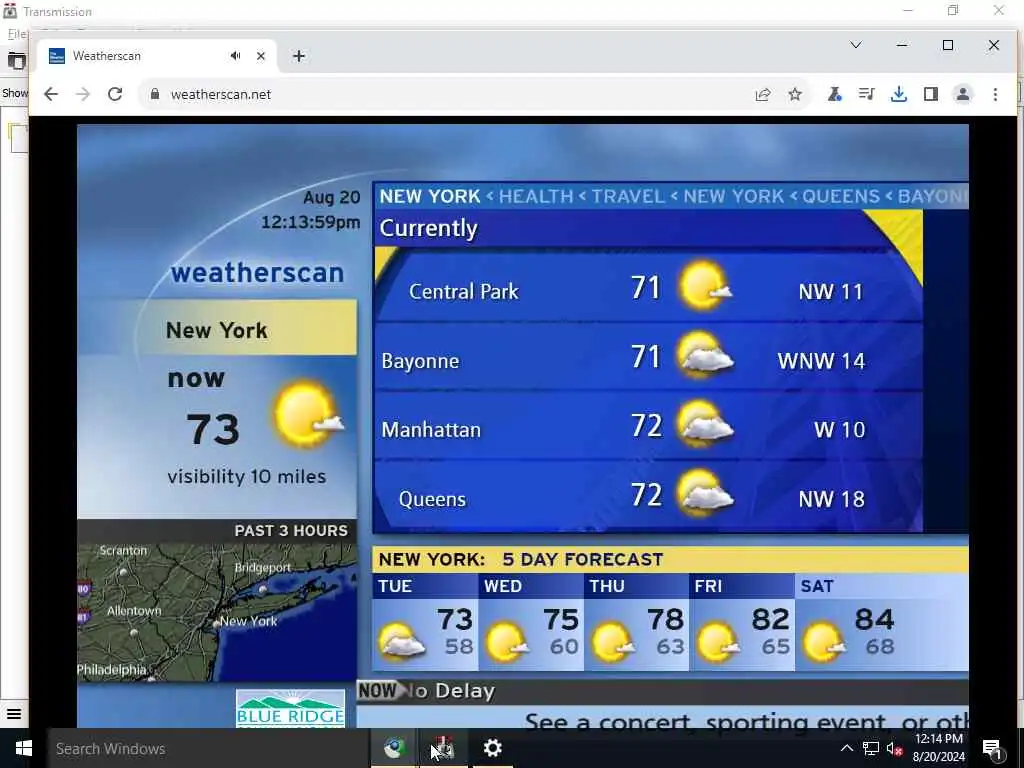Open the Chrome profile menu
1024x768 pixels.
point(963,95)
